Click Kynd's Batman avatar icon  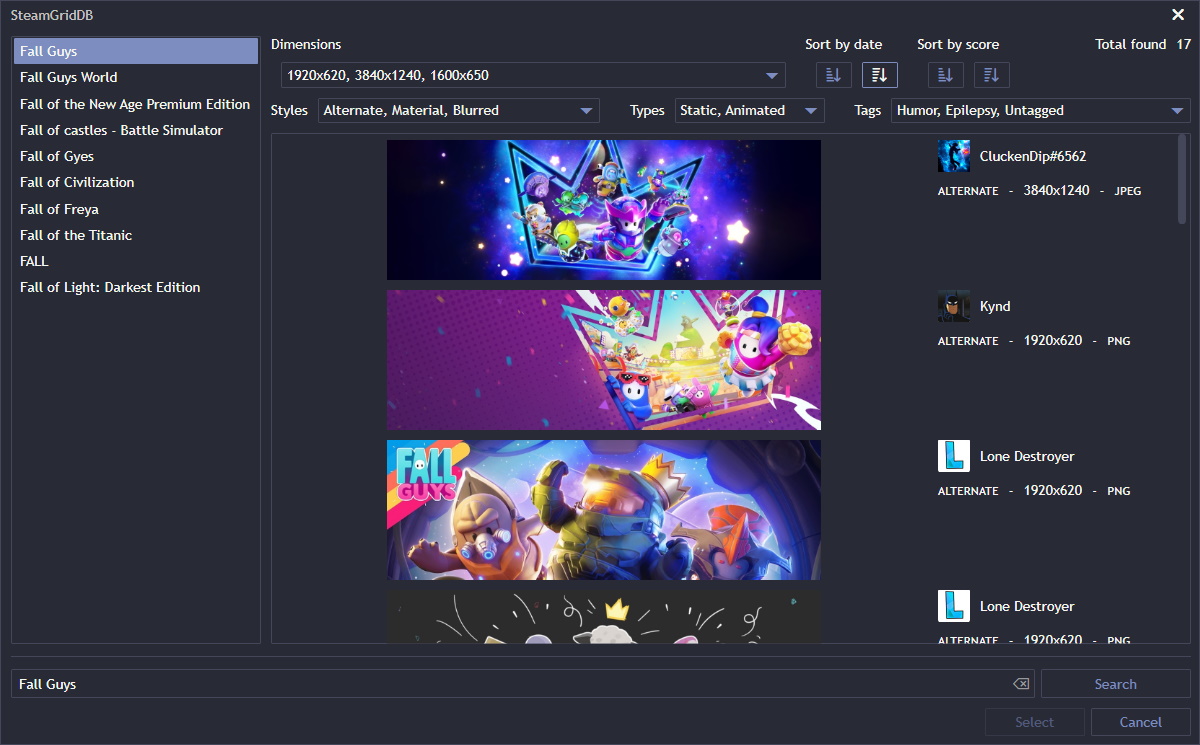(954, 306)
